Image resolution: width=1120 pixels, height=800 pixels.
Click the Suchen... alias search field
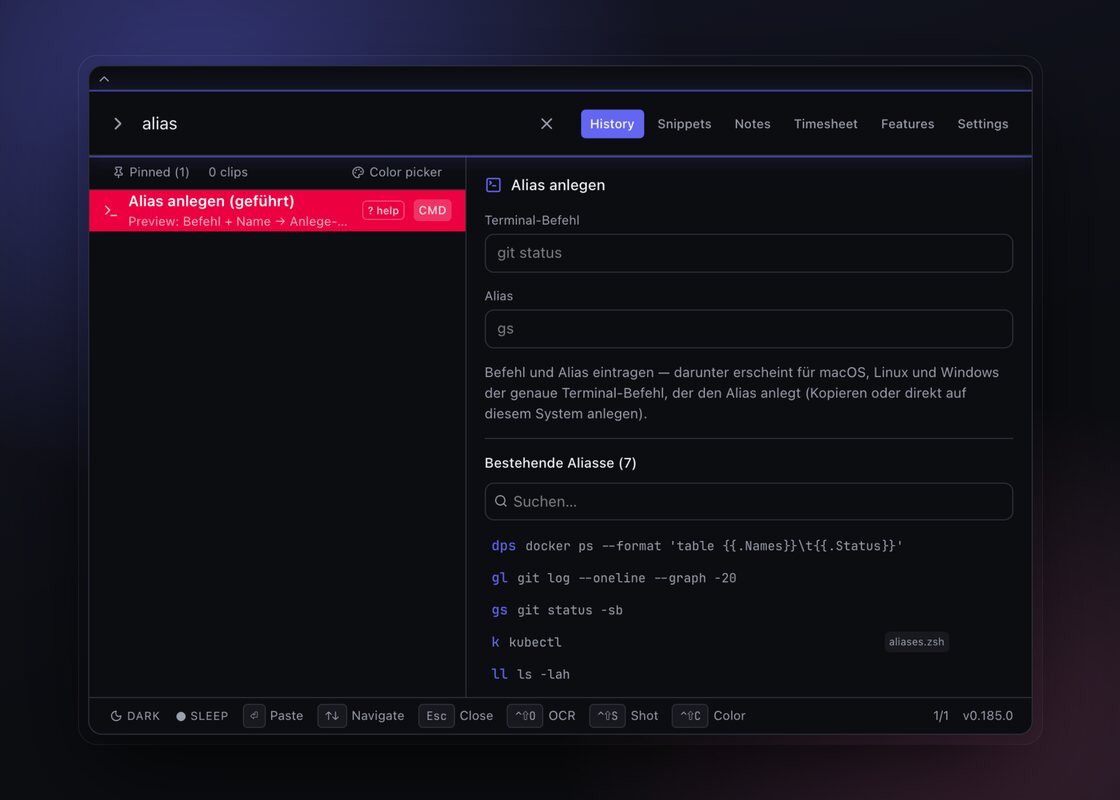click(x=749, y=501)
